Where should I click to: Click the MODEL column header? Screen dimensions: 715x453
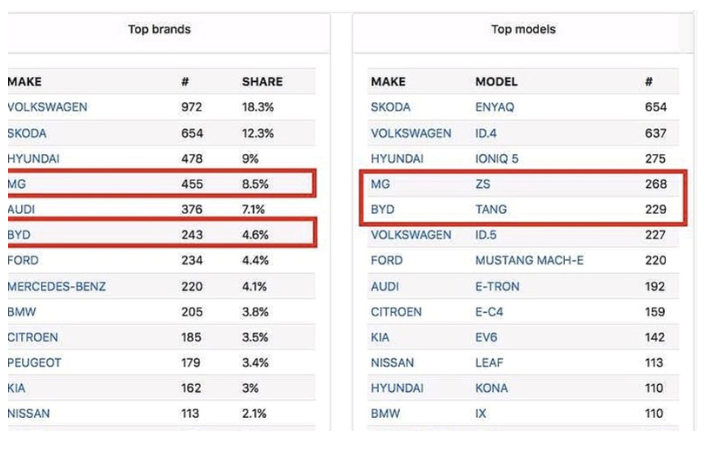coord(496,82)
